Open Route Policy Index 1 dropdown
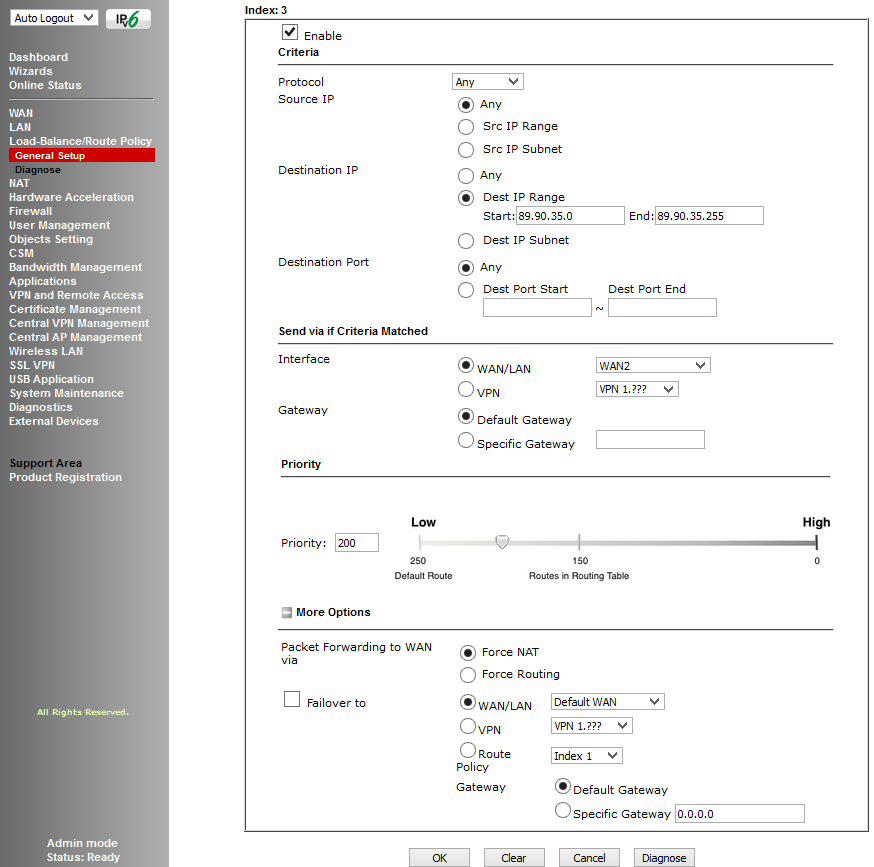The image size is (874, 867). pyautogui.click(x=586, y=756)
